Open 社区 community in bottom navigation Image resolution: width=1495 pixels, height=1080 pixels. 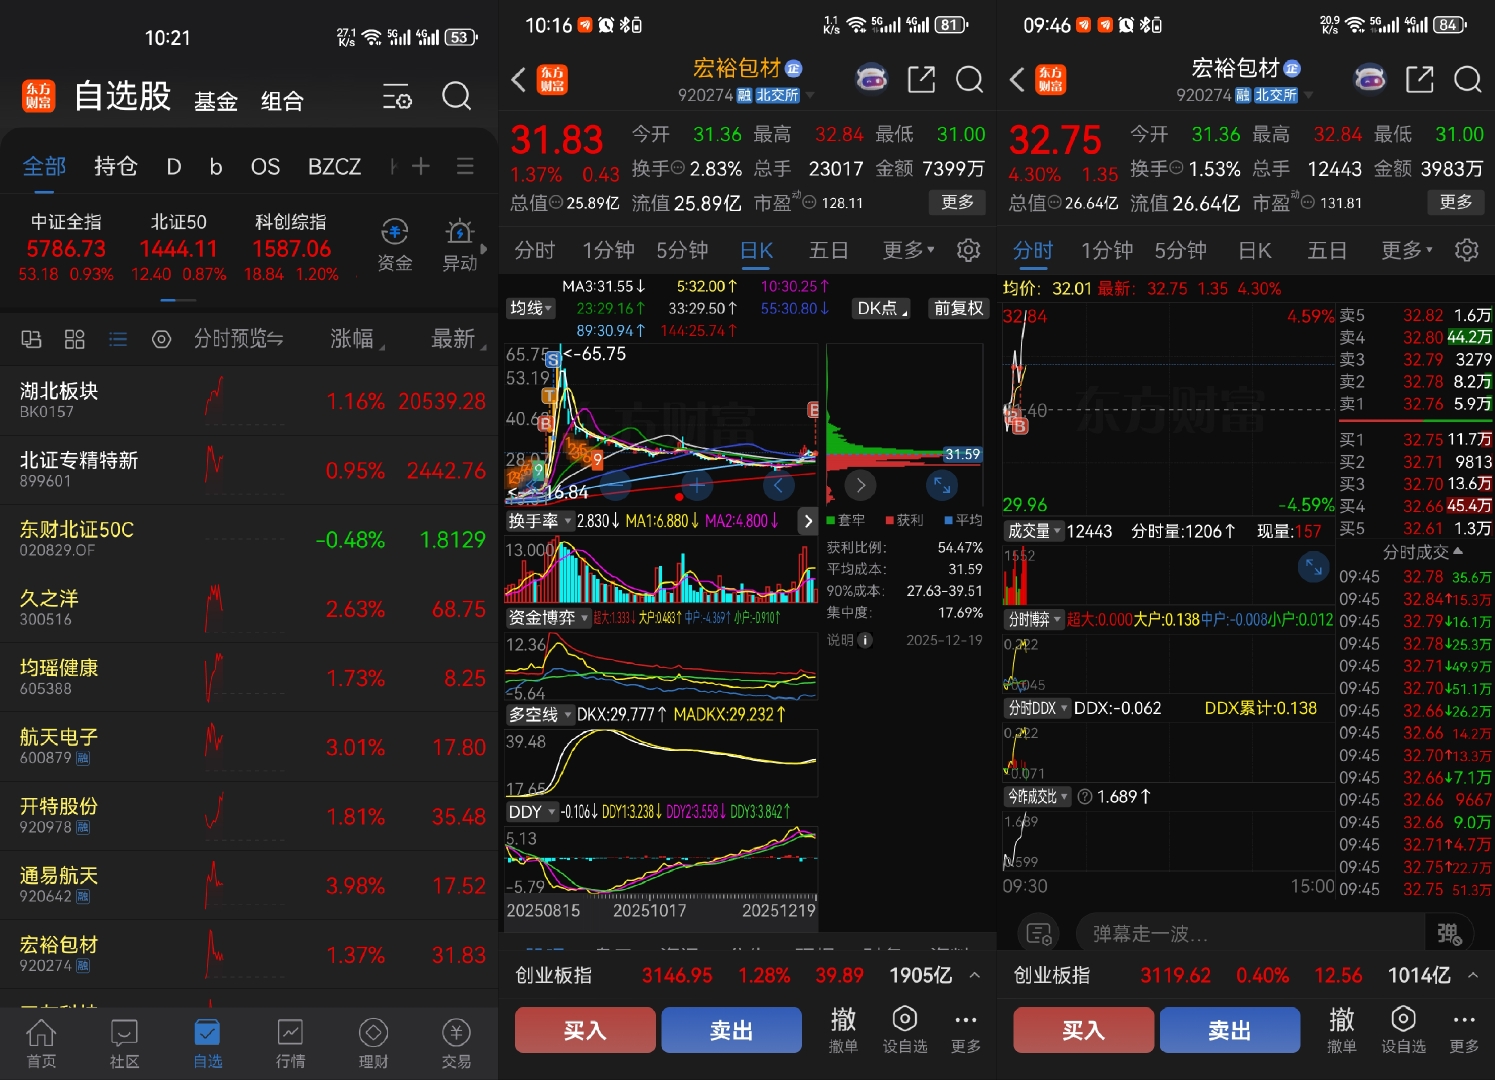tap(124, 1044)
